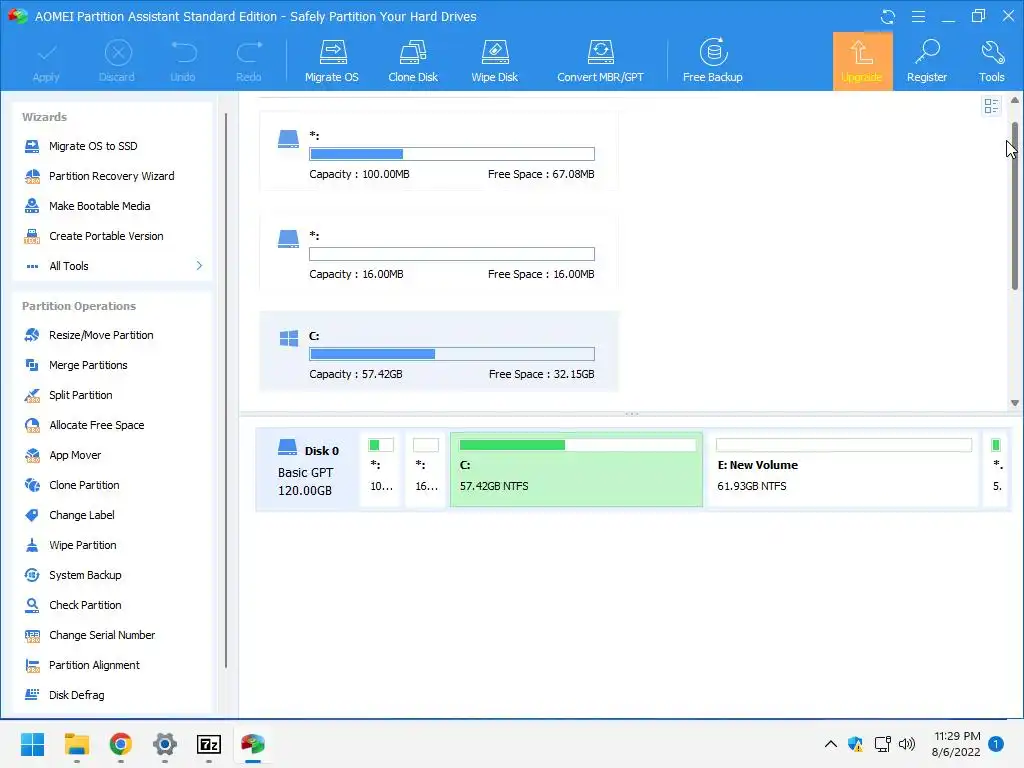Open the hamburger menu in title bar
This screenshot has height=768, width=1024.
918,16
